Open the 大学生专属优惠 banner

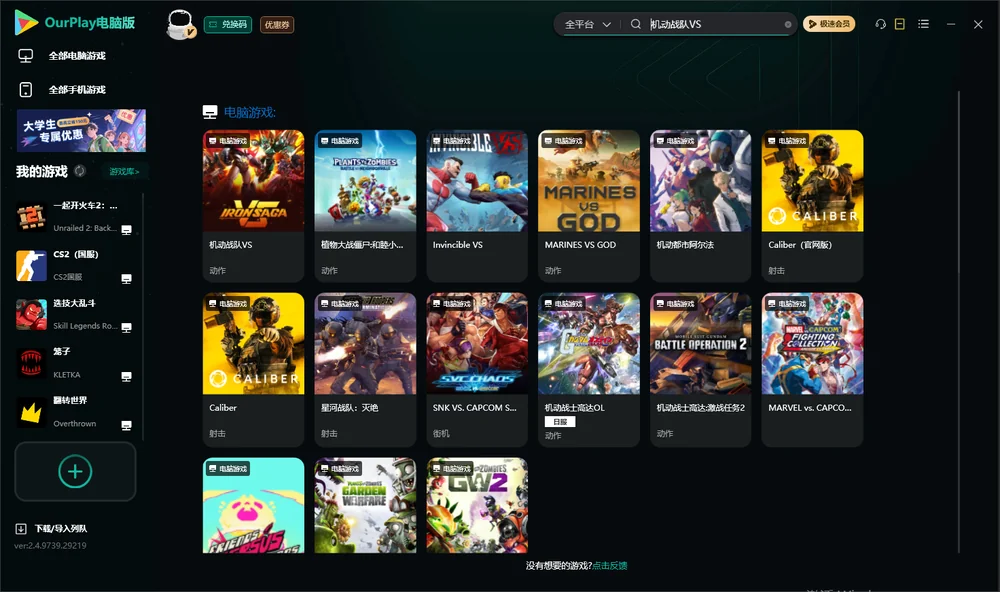[x=81, y=130]
